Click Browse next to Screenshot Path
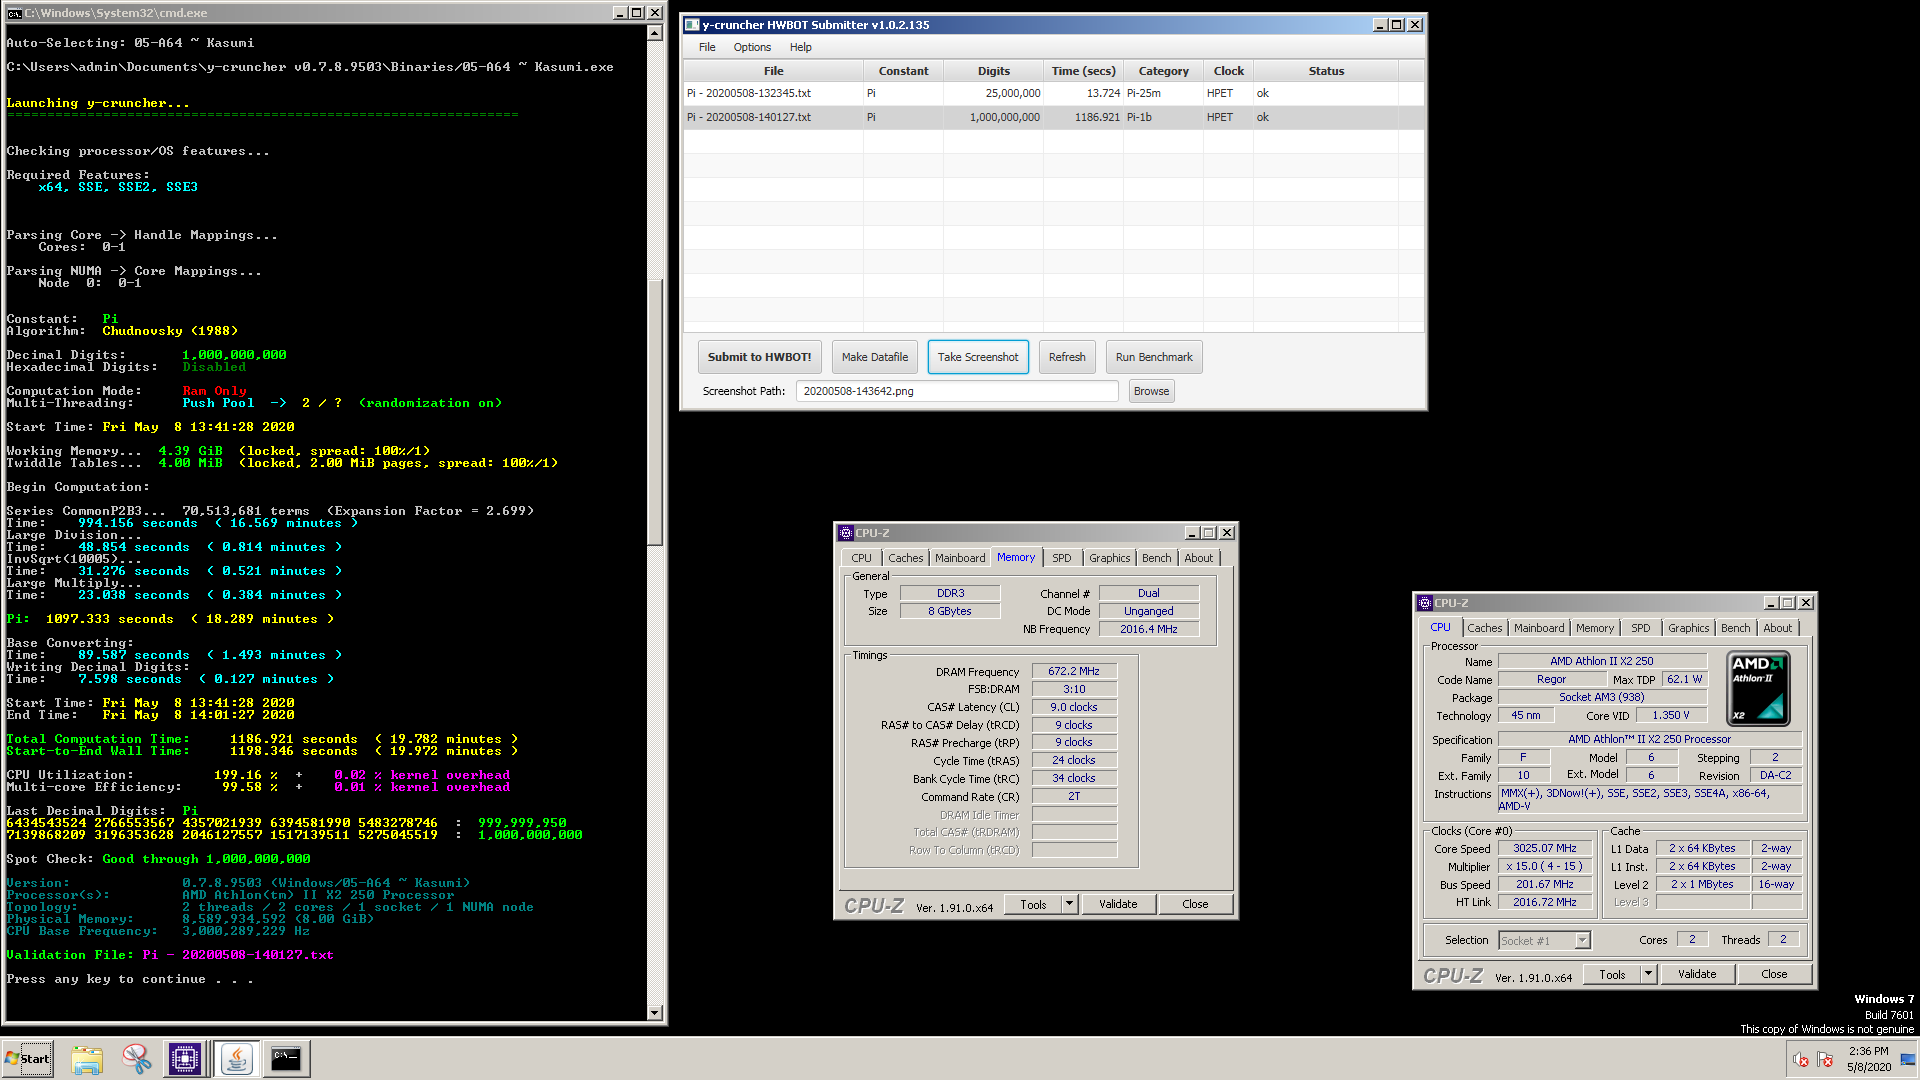The width and height of the screenshot is (1920, 1080). pyautogui.click(x=1151, y=391)
